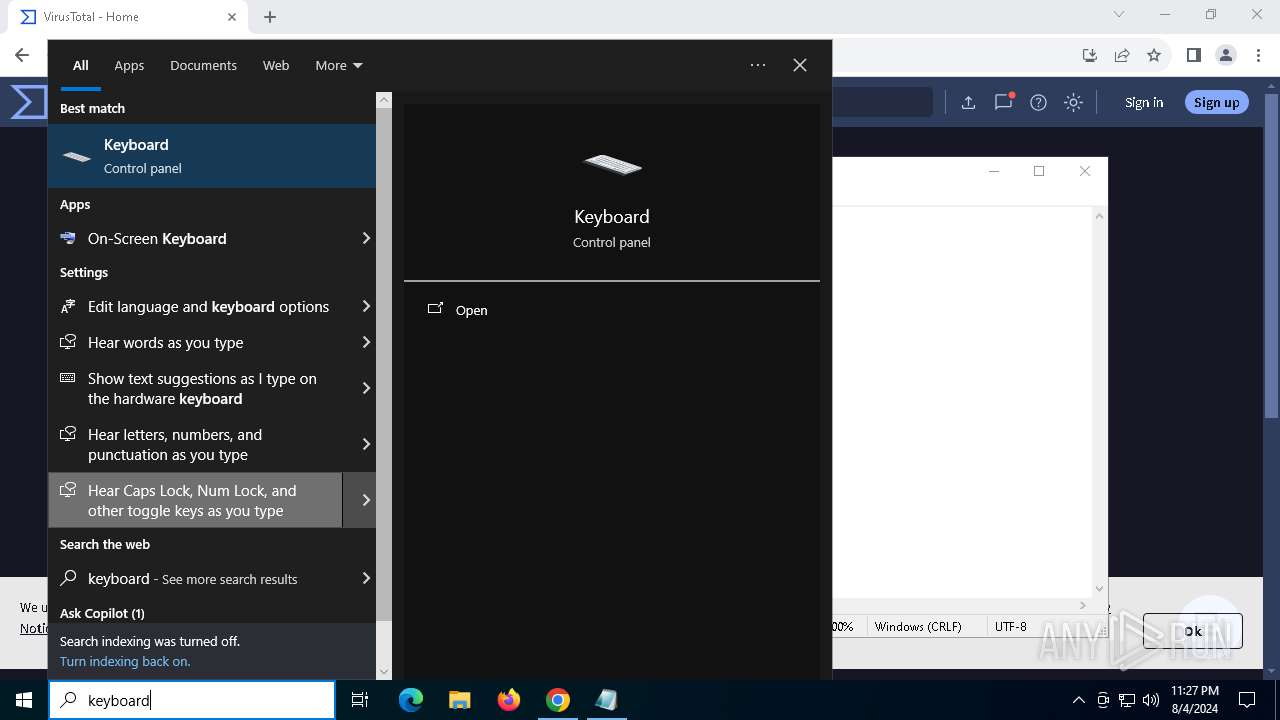Image resolution: width=1280 pixels, height=720 pixels.
Task: Click the VirusTotal upload icon
Action: [x=968, y=102]
